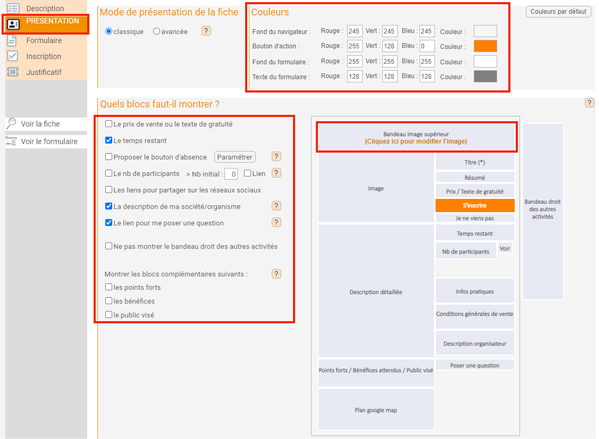
Task: Open help for the absence button option
Action: tap(276, 156)
